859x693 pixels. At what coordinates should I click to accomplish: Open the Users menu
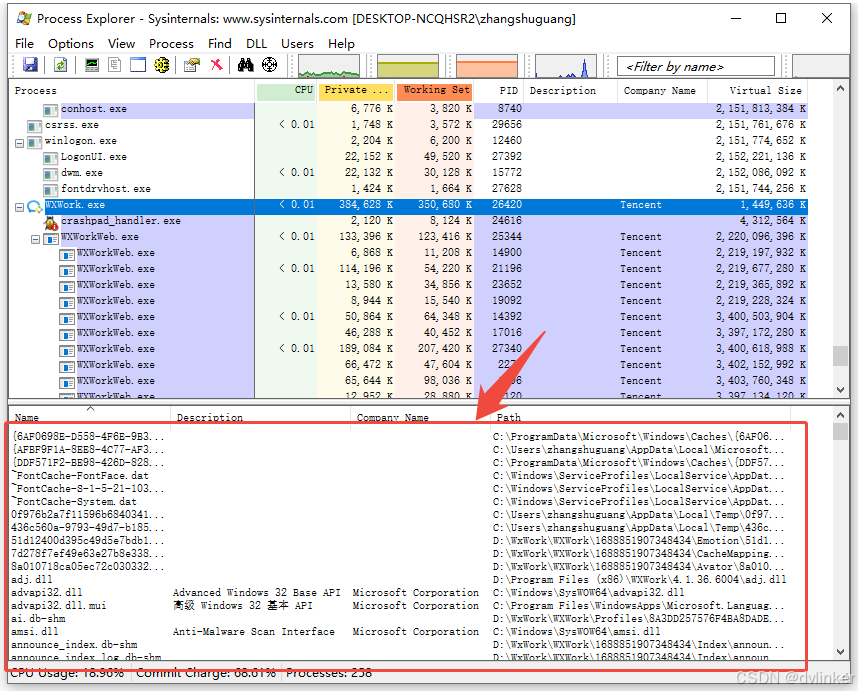[297, 43]
